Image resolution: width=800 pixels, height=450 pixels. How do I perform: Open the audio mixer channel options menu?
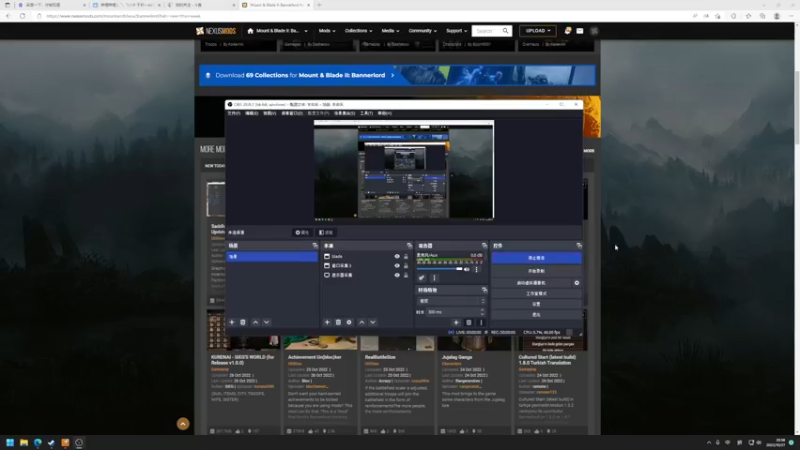click(x=477, y=269)
